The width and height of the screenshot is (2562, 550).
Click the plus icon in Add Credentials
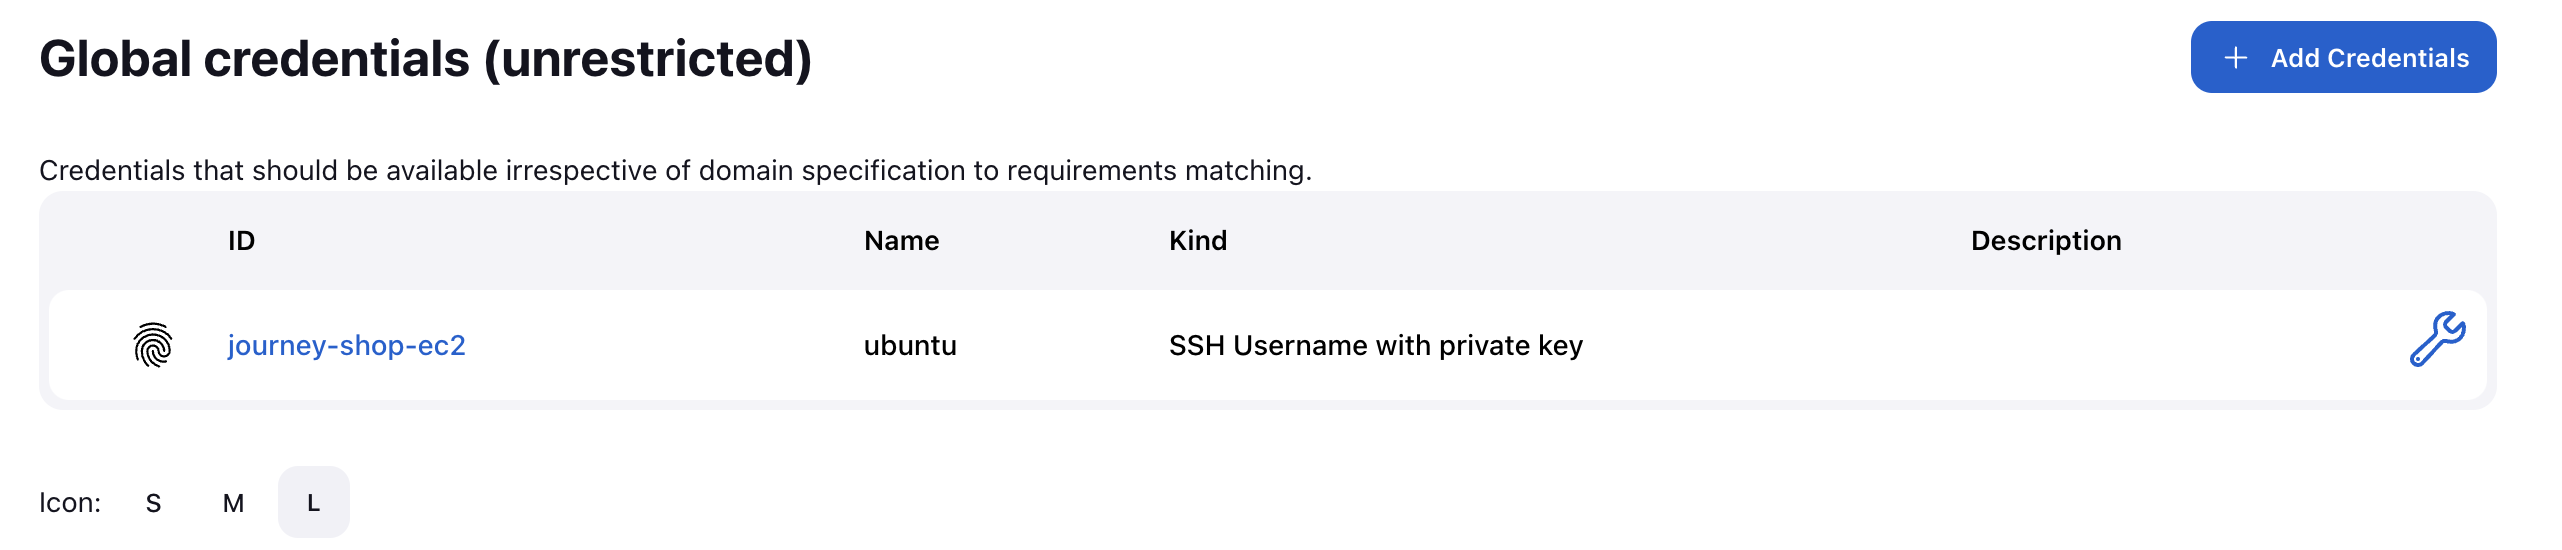2235,58
